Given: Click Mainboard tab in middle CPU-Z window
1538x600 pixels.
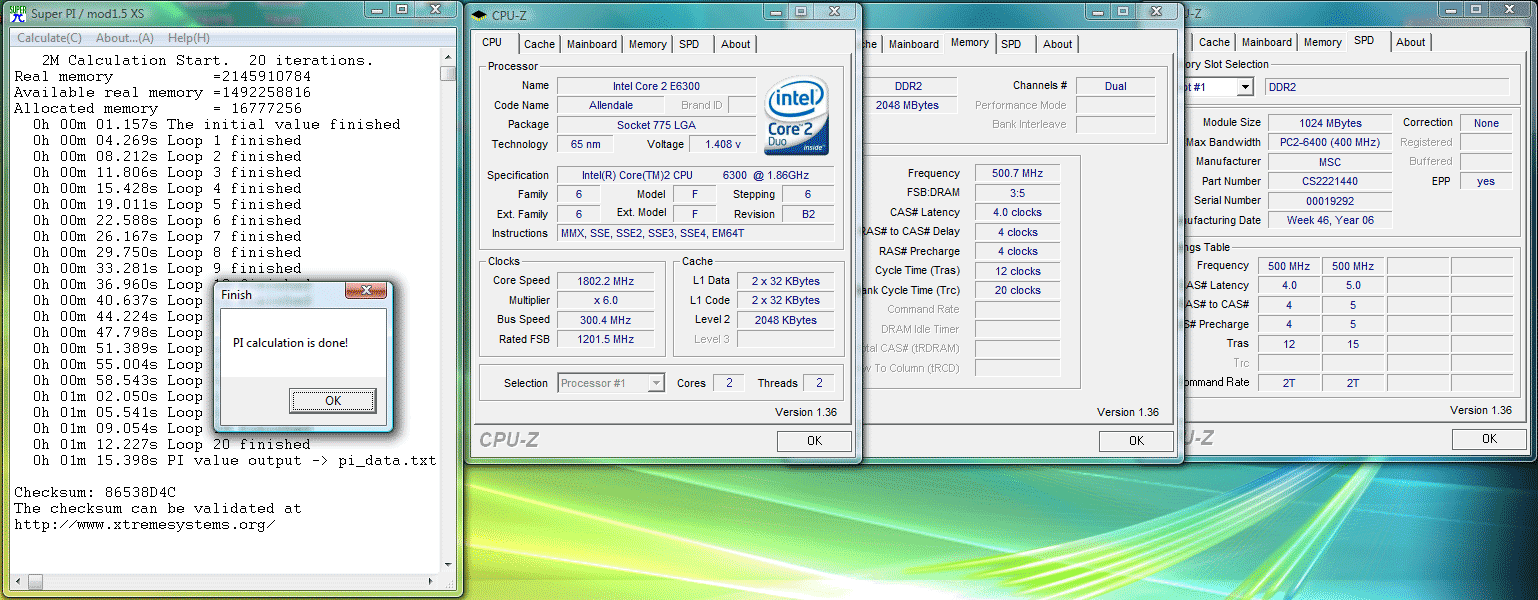Looking at the screenshot, I should click(914, 44).
